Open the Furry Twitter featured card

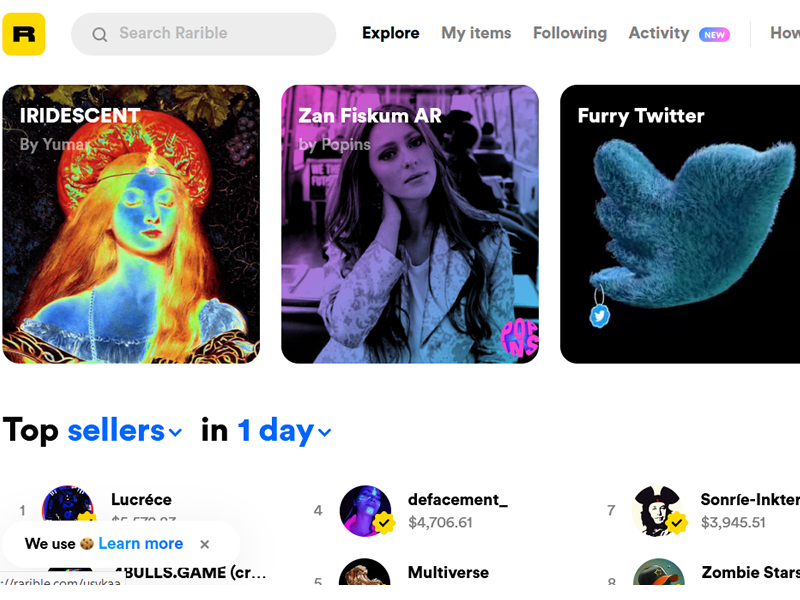pyautogui.click(x=680, y=224)
